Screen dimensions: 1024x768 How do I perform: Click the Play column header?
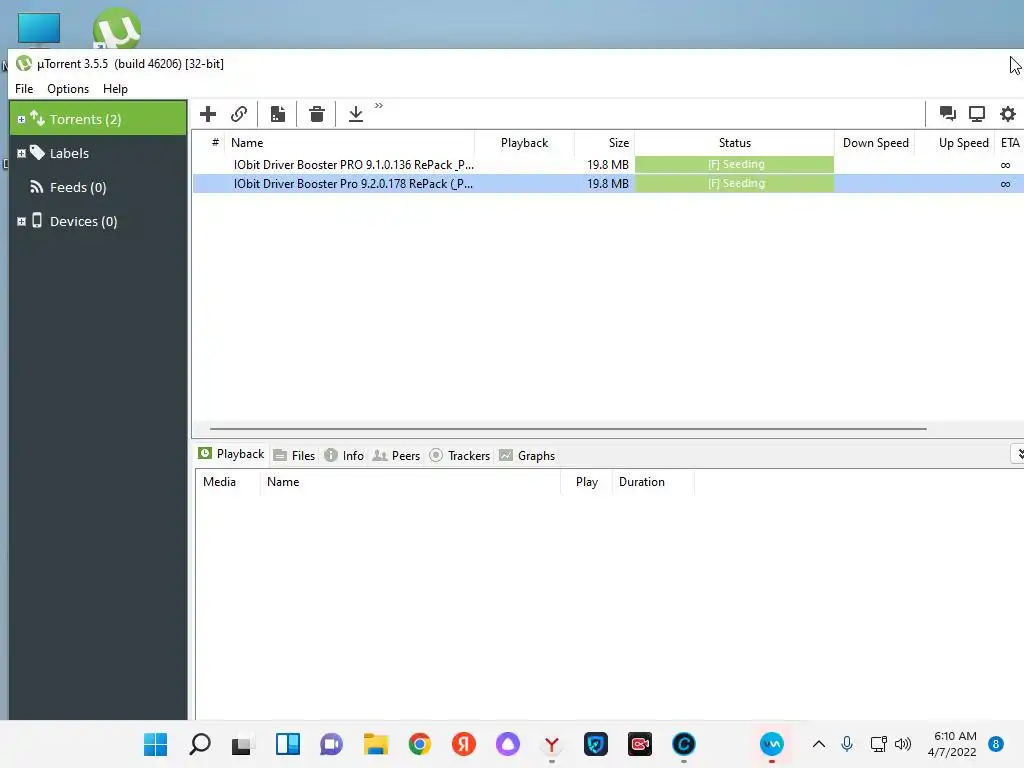point(586,482)
